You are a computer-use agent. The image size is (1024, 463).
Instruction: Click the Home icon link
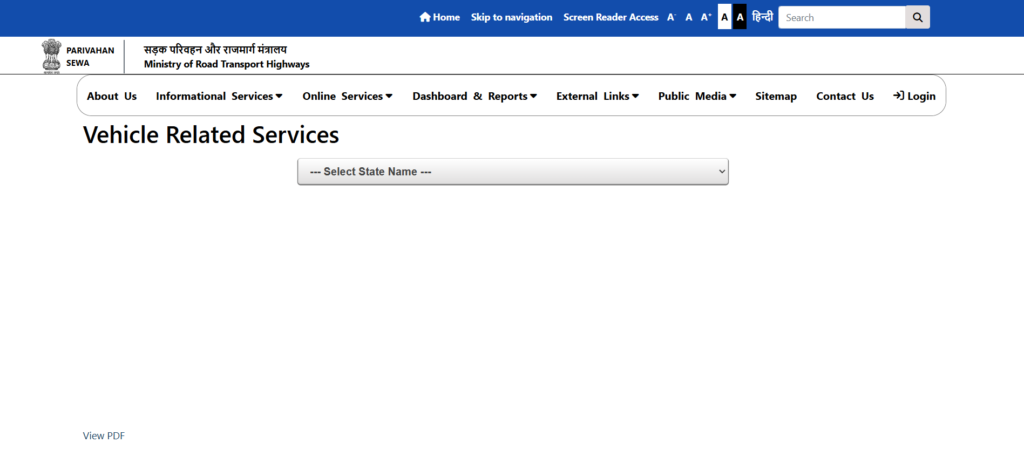(x=425, y=17)
